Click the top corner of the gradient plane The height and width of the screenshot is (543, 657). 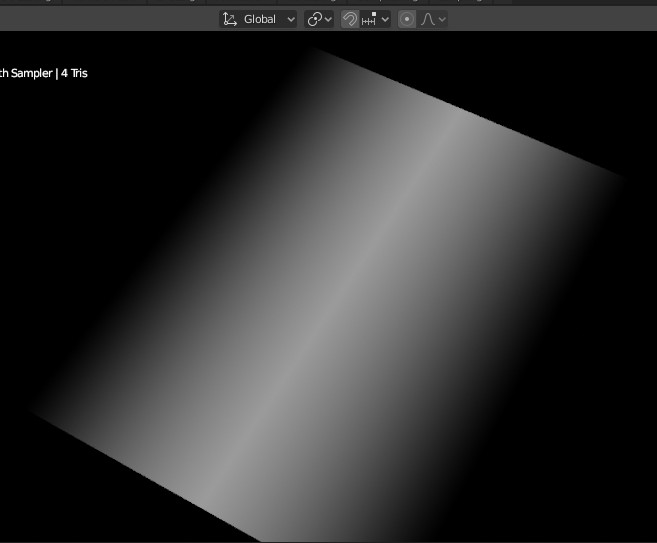coord(318,52)
